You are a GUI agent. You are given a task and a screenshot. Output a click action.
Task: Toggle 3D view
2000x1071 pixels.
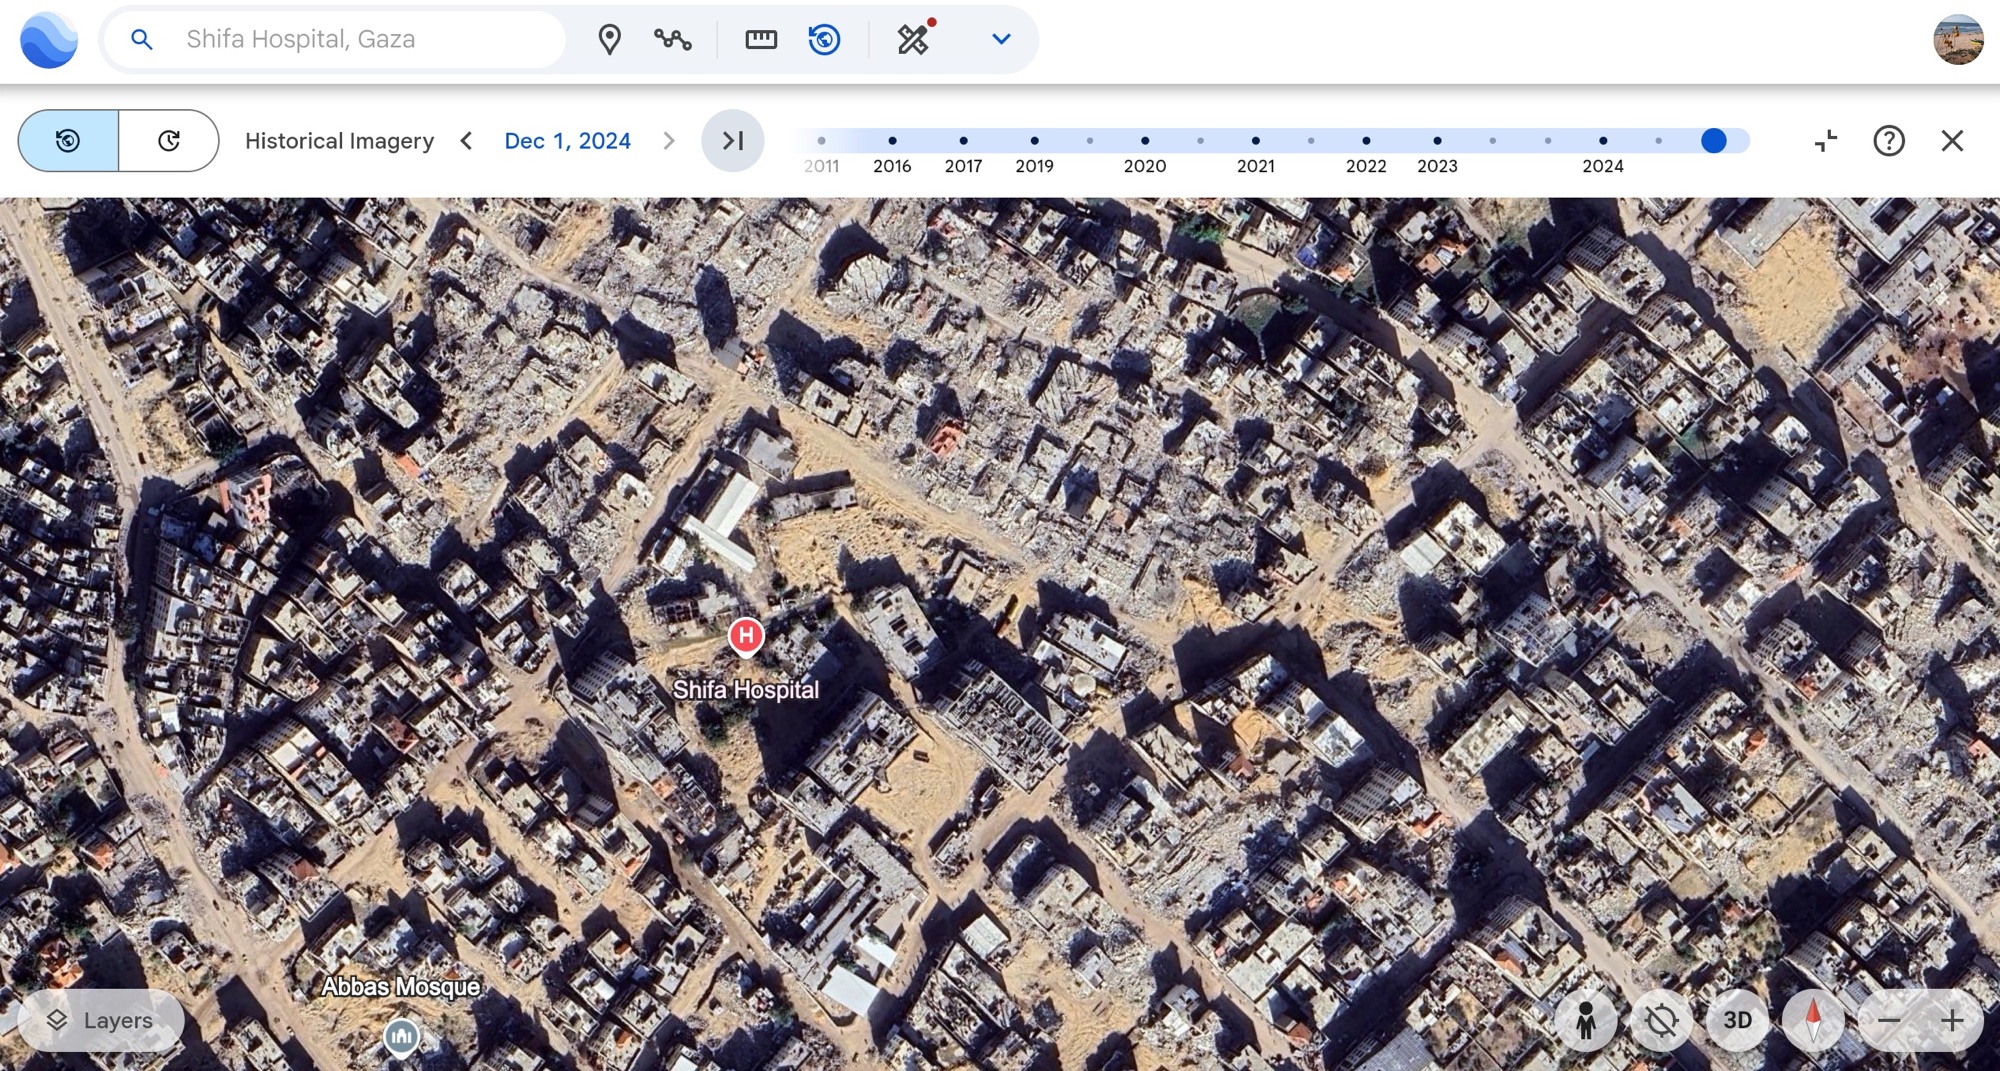[1737, 1020]
